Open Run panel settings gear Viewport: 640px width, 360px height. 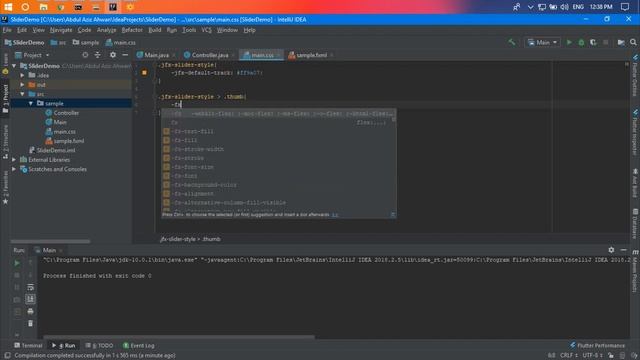click(x=611, y=250)
